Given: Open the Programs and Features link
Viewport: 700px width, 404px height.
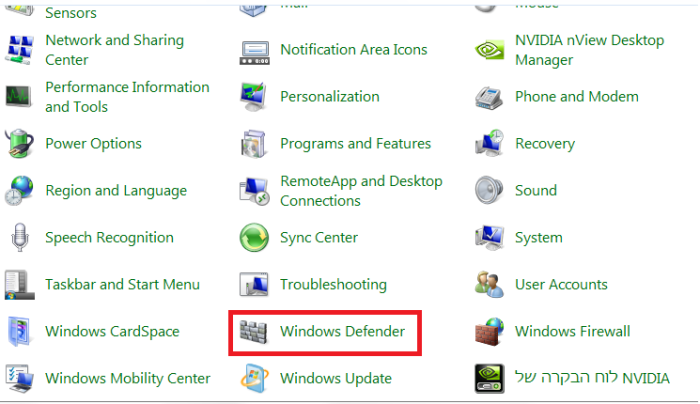Looking at the screenshot, I should [355, 143].
